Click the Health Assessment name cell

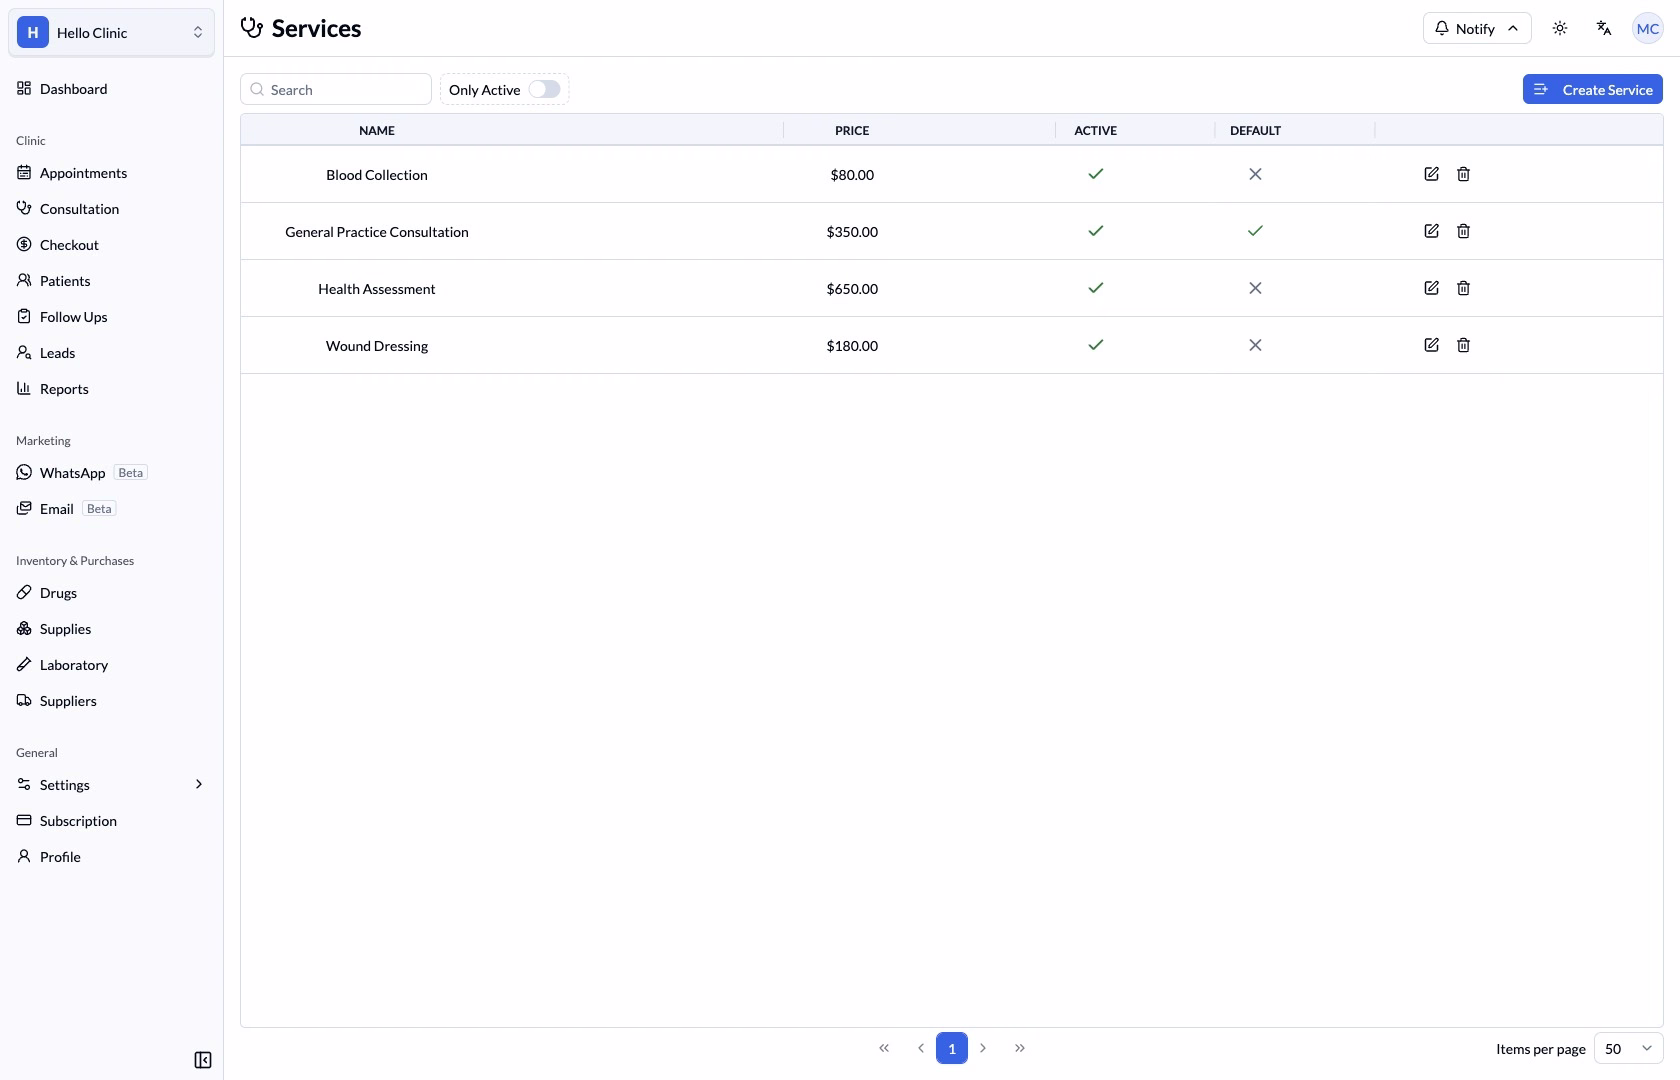[377, 289]
